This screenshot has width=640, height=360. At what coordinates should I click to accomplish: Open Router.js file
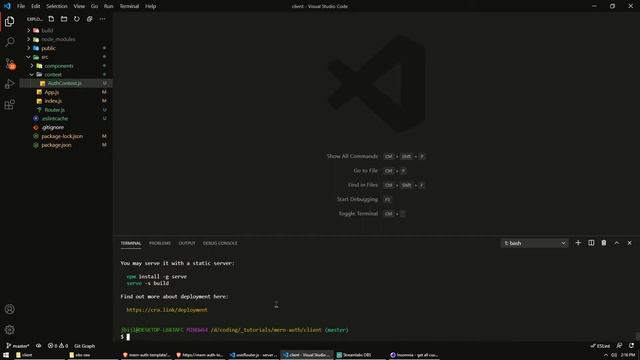tap(54, 110)
